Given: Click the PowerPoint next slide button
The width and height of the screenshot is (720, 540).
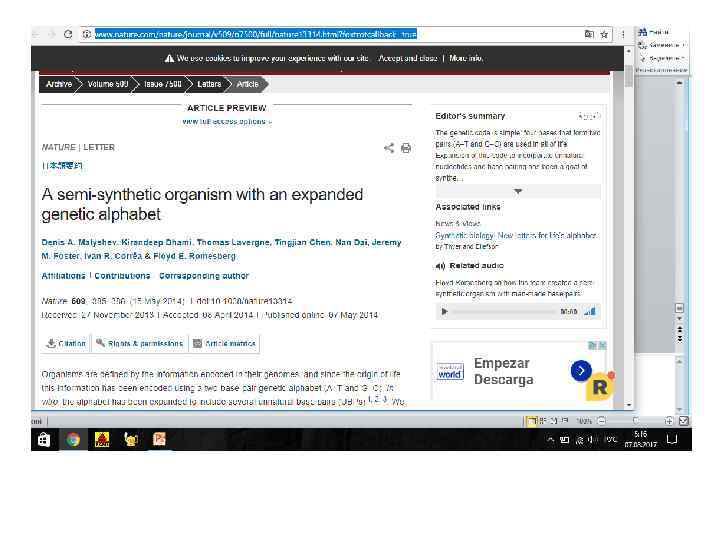Looking at the screenshot, I should [680, 339].
